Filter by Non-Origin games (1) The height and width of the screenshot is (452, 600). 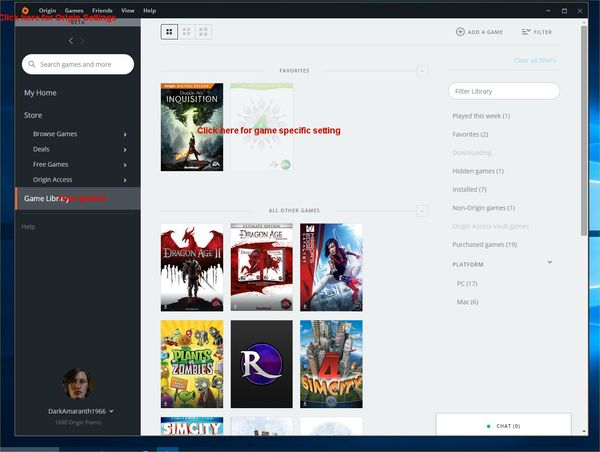pos(483,208)
